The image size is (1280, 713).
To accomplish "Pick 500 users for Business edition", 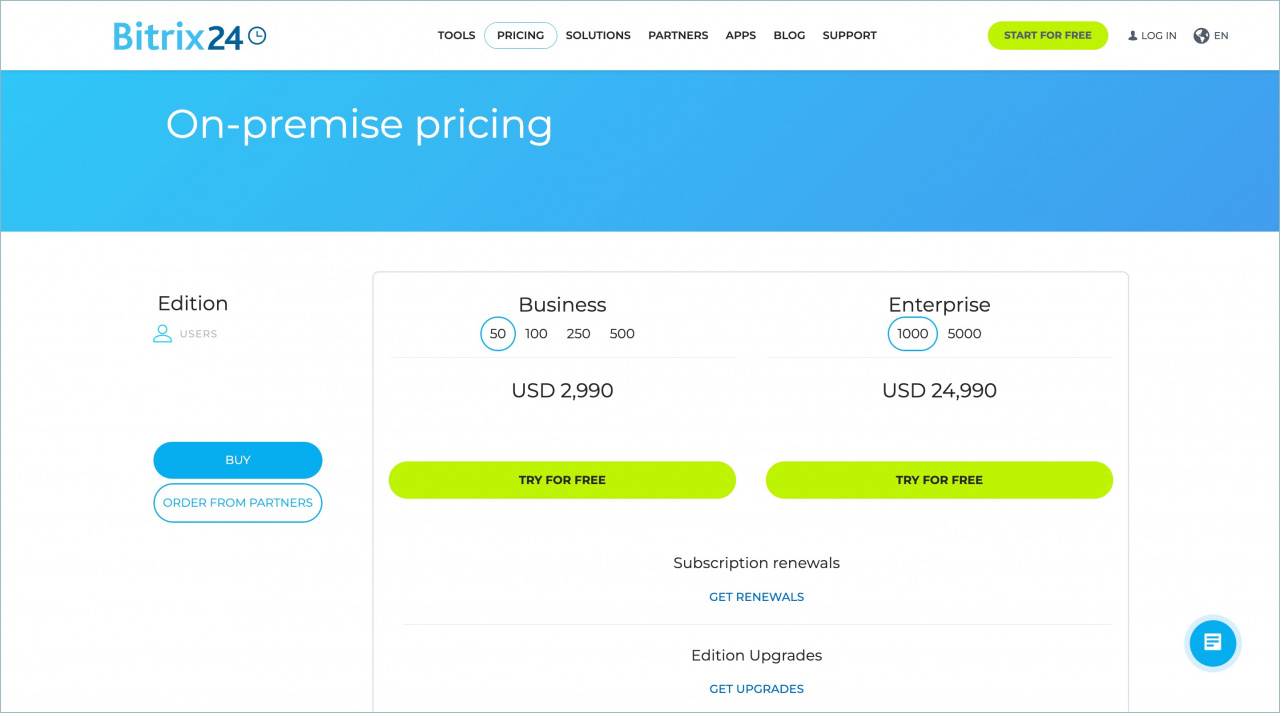I will click(622, 334).
